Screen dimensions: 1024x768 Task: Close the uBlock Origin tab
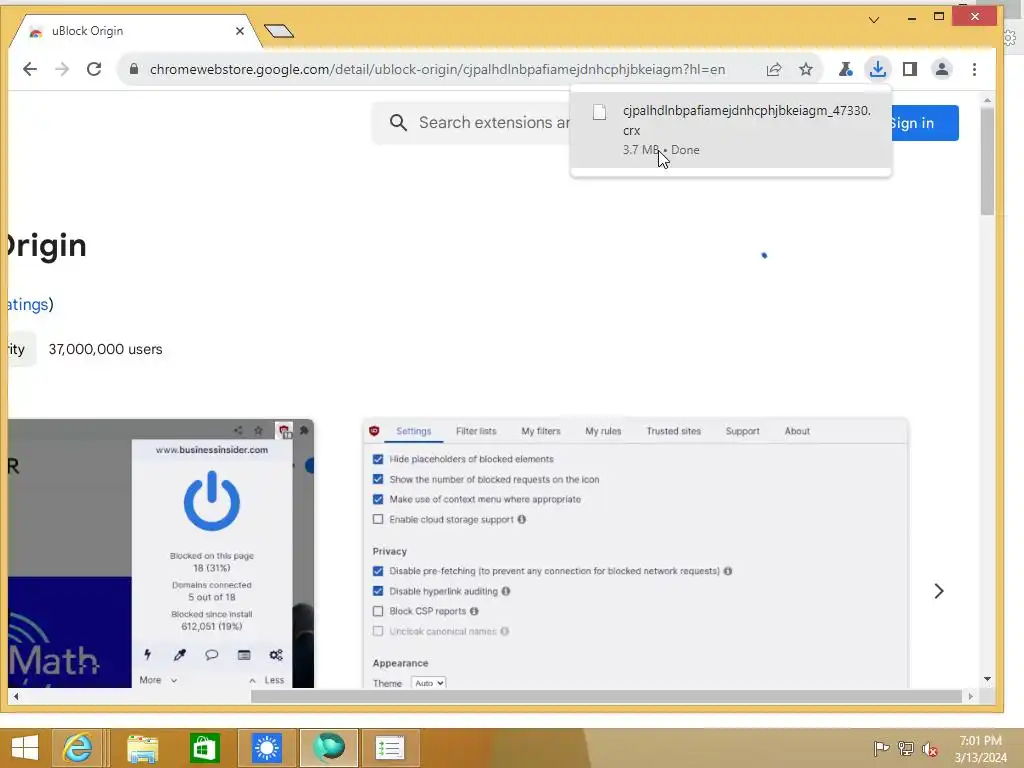coord(240,31)
